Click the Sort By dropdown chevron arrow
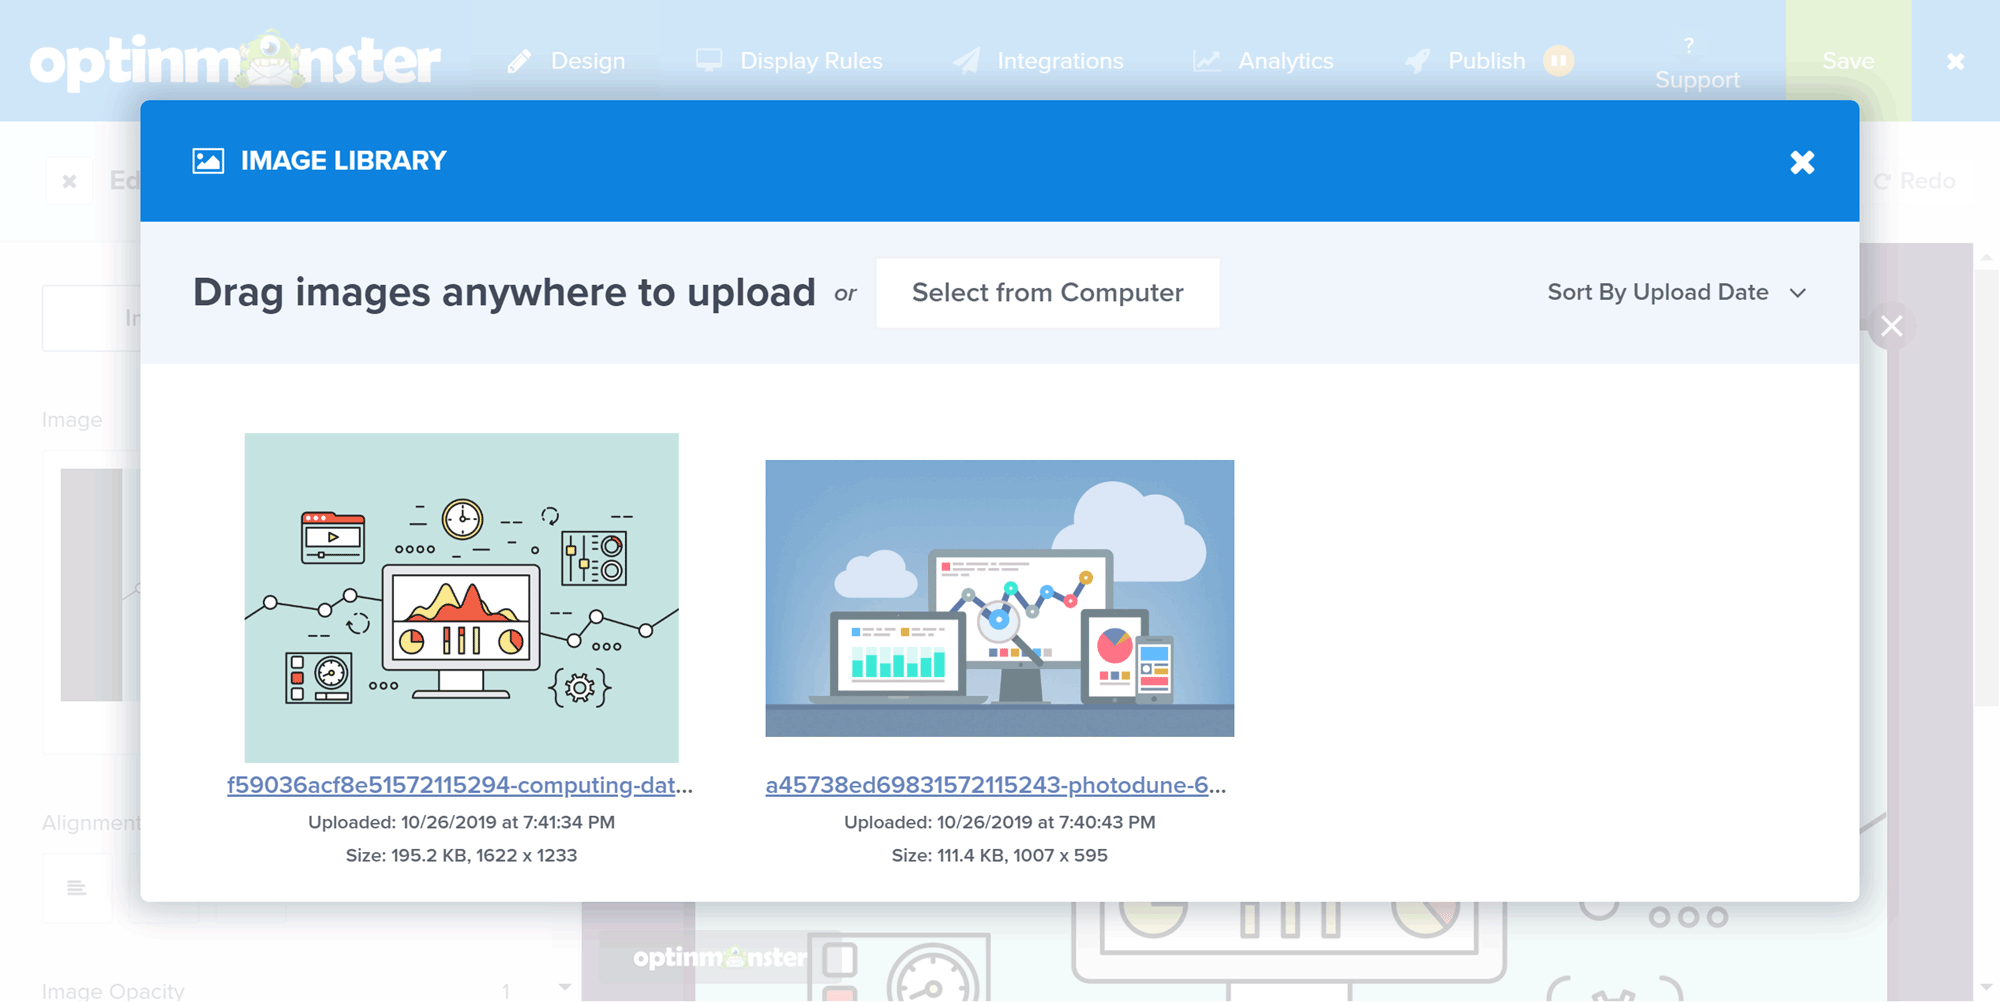Image resolution: width=2000 pixels, height=1002 pixels. (1797, 293)
